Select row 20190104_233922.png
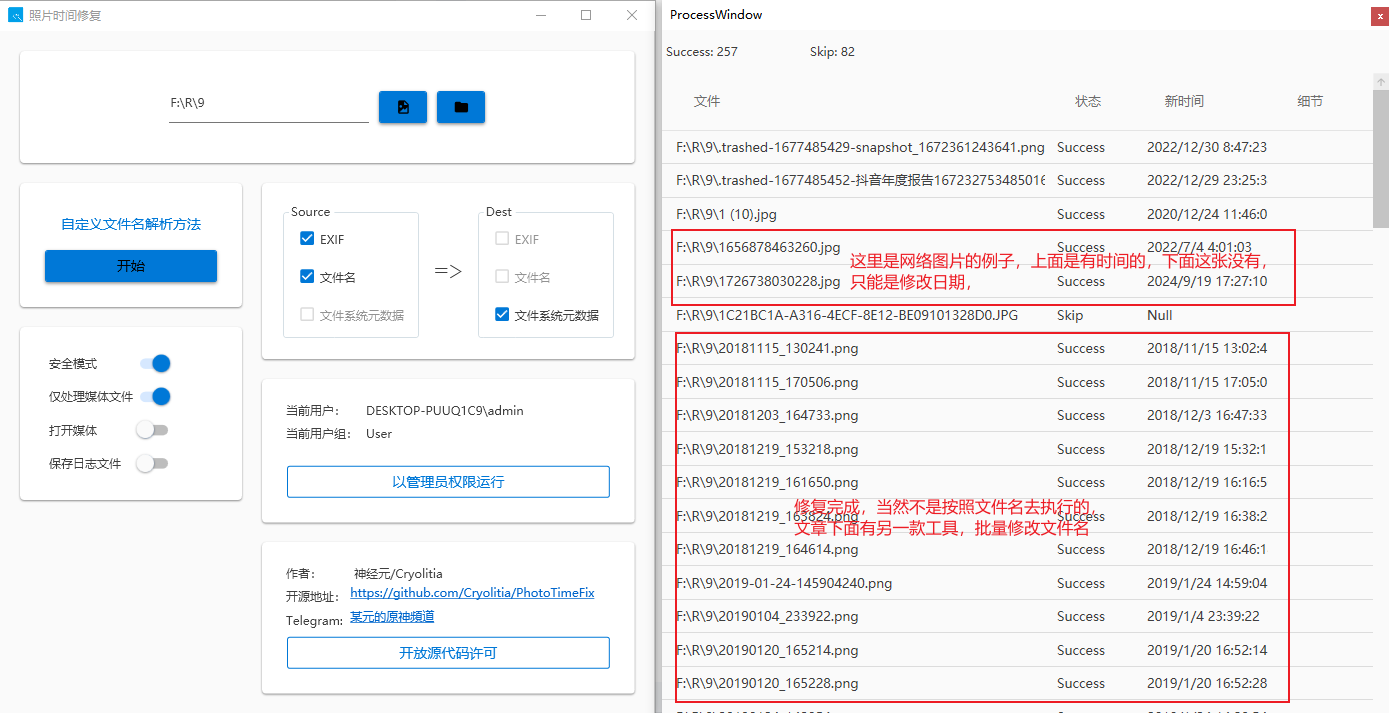1389x713 pixels. (1017, 616)
